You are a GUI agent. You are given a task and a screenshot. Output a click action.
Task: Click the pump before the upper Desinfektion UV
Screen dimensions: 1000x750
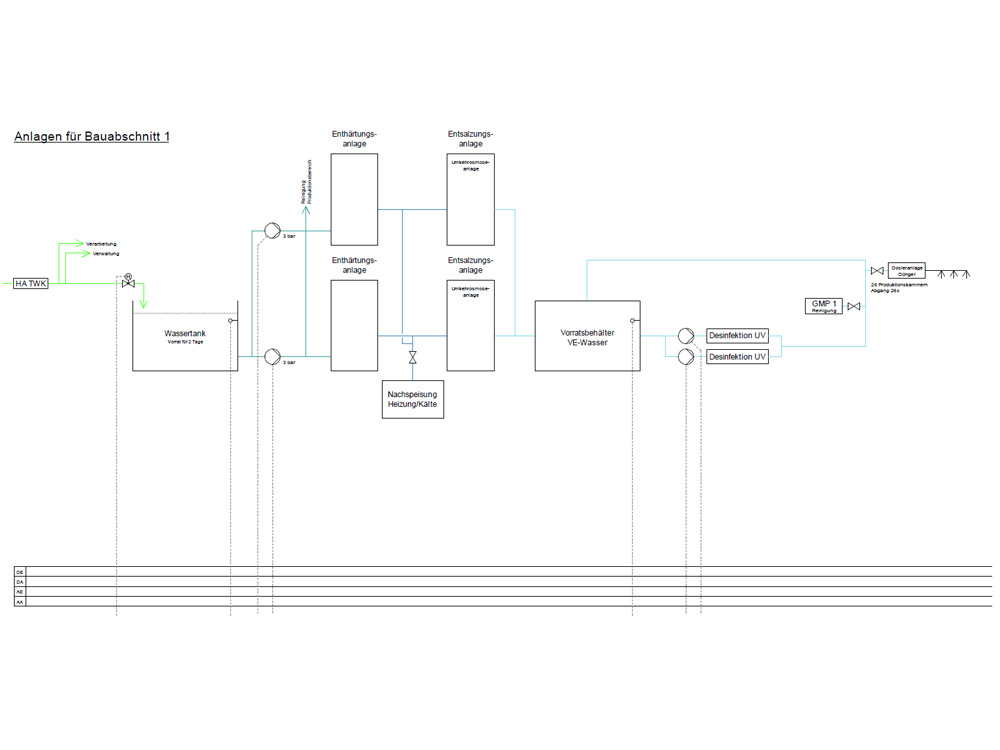pyautogui.click(x=686, y=335)
